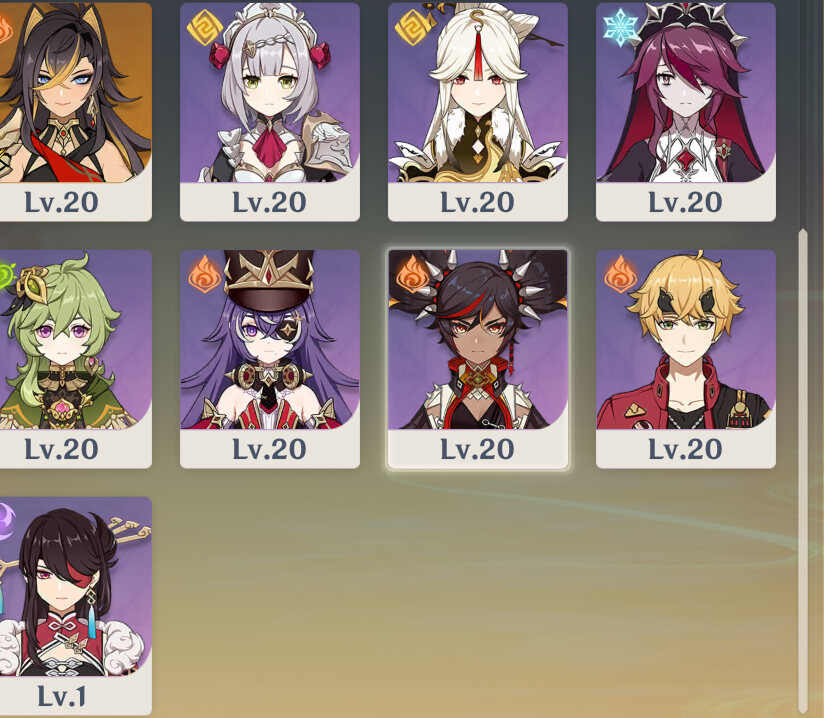Click the Pyro flame icon on Chevreuse's card
824x718 pixels.
coord(204,274)
